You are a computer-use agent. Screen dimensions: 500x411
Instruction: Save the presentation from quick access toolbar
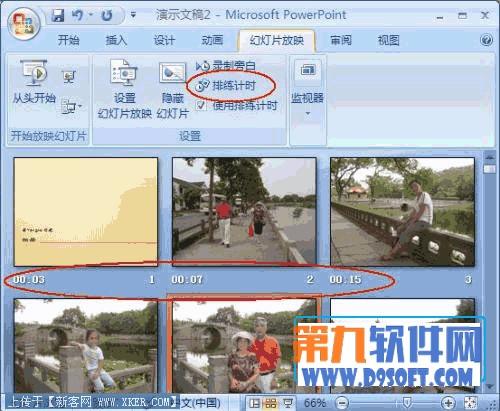pyautogui.click(x=58, y=15)
